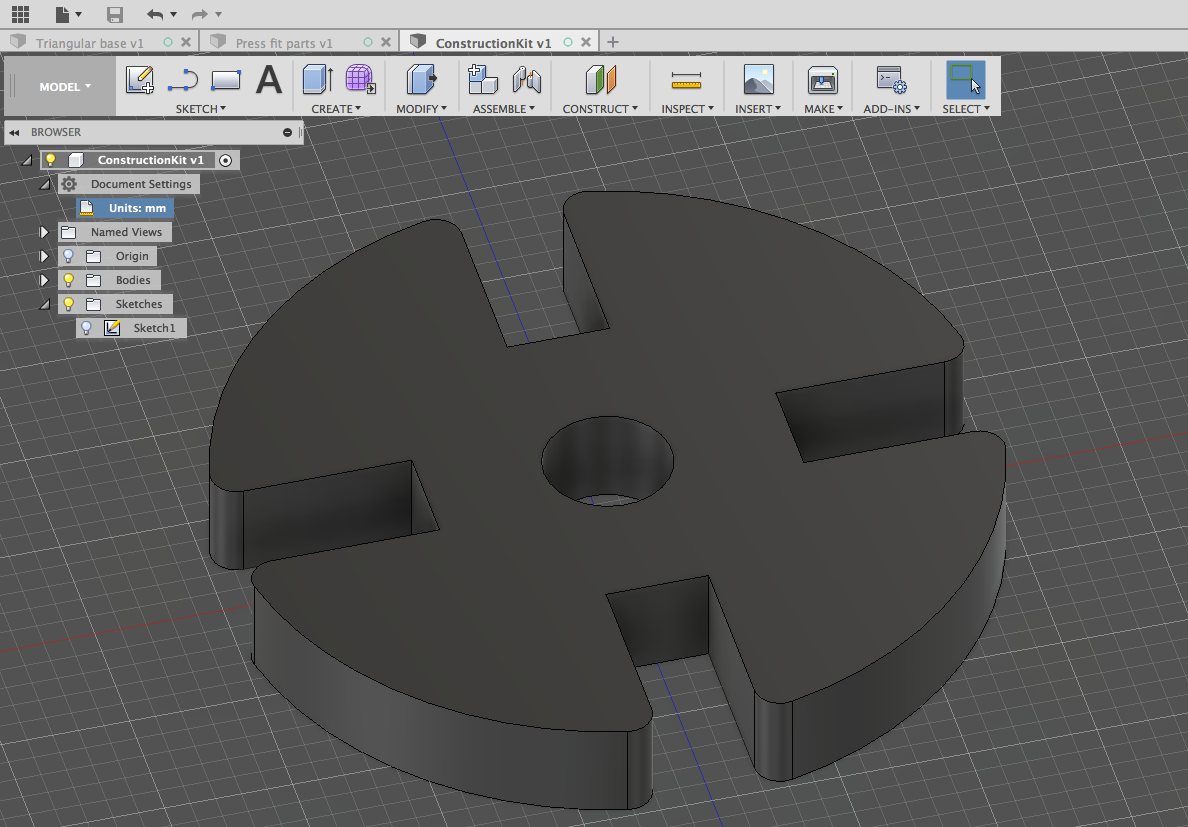Viewport: 1188px width, 827px height.
Task: Select the Line sketch tool
Action: tap(183, 80)
